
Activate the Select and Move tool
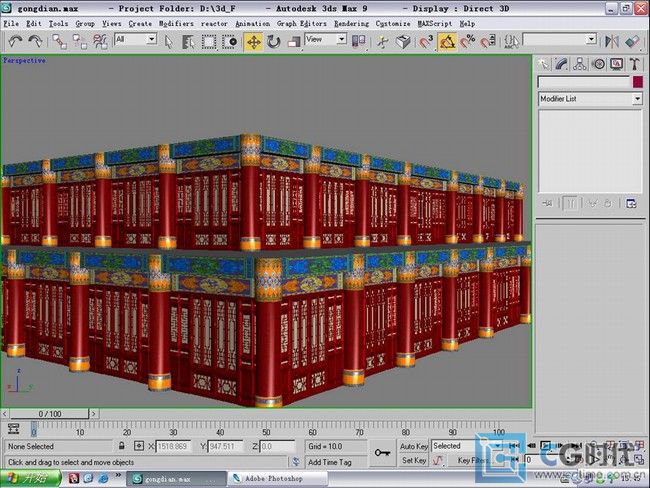[253, 42]
